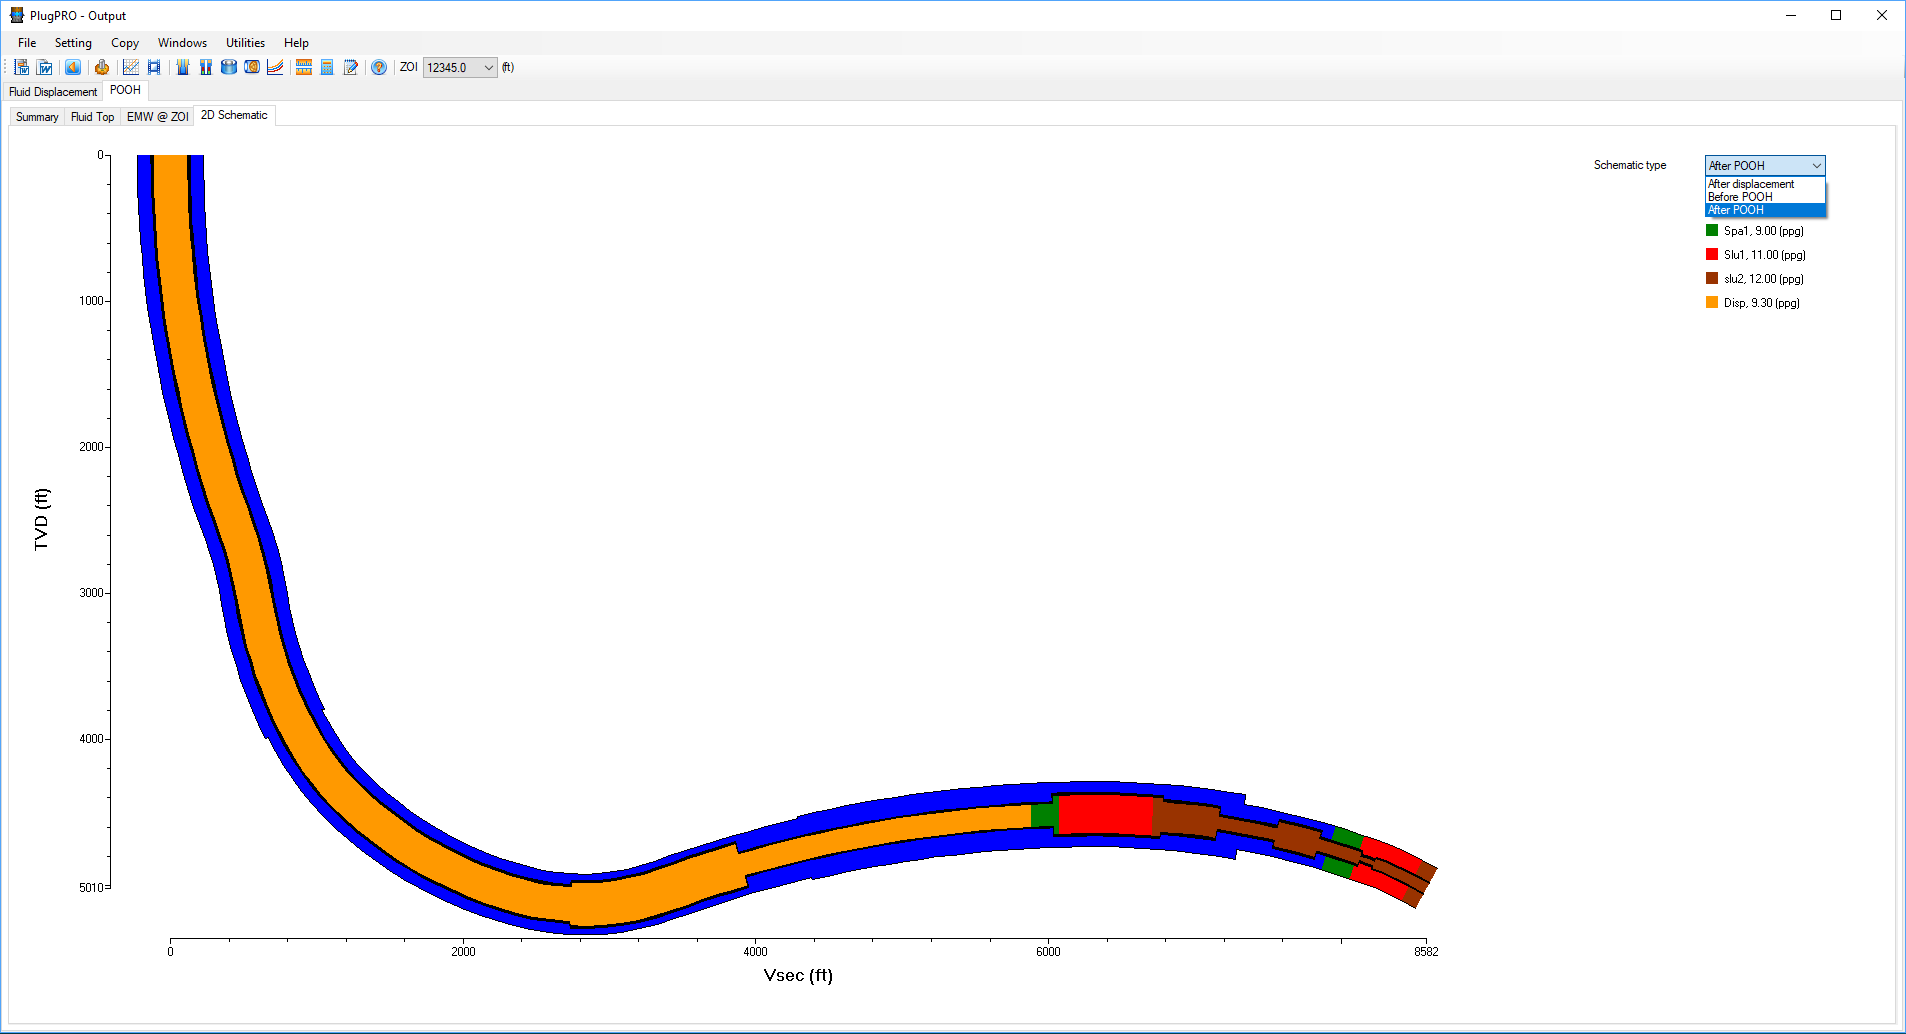Open the animation filmstrip icon

coord(154,67)
